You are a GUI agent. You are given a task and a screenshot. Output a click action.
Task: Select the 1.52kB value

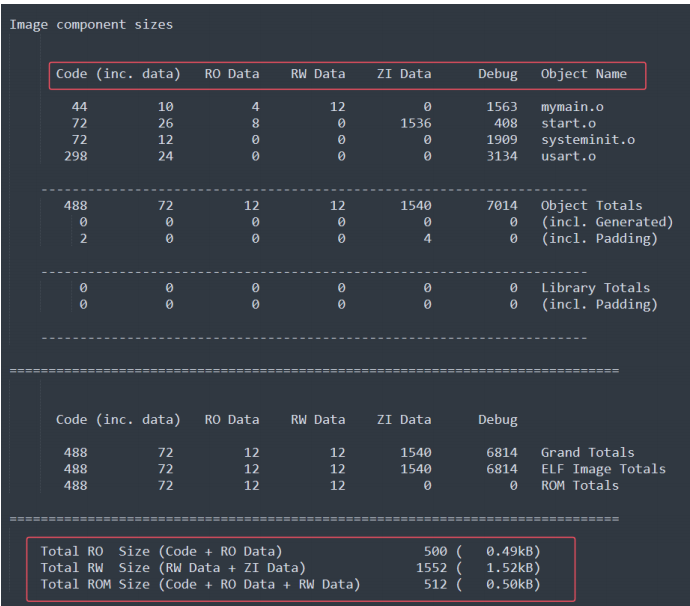[x=509, y=568]
